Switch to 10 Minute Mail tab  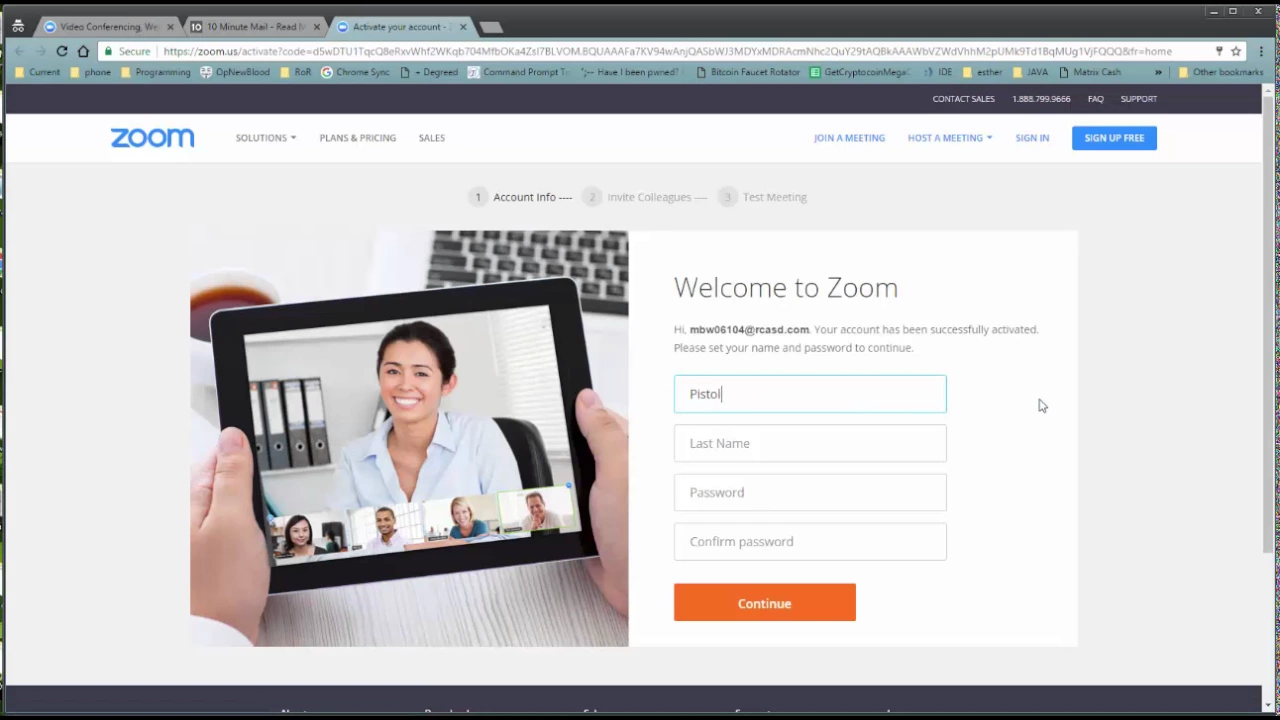pyautogui.click(x=255, y=27)
